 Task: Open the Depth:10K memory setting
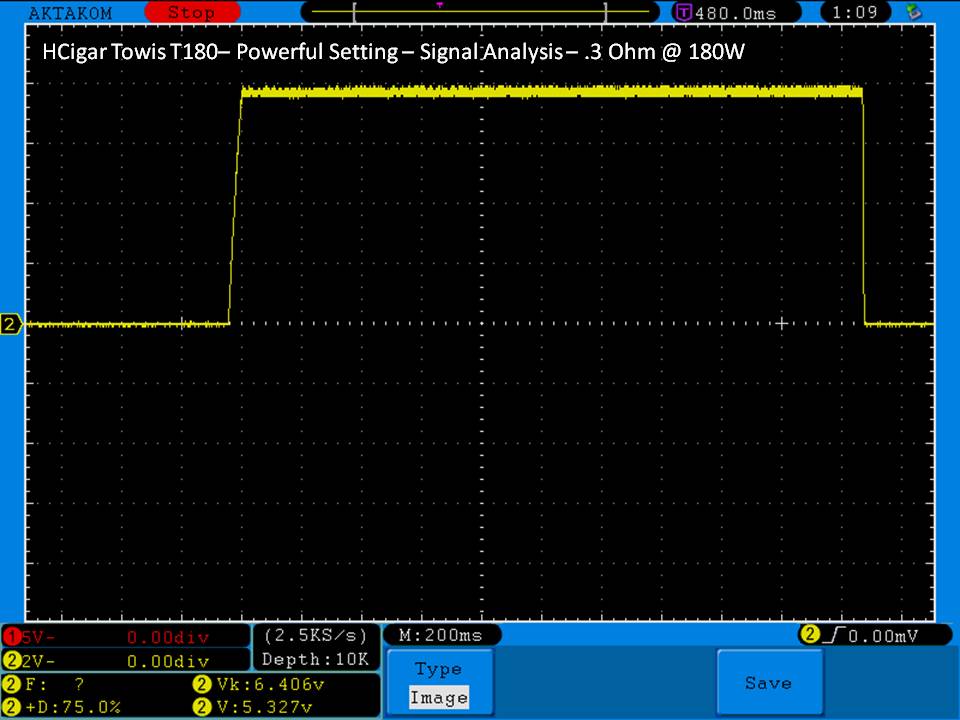coord(315,659)
